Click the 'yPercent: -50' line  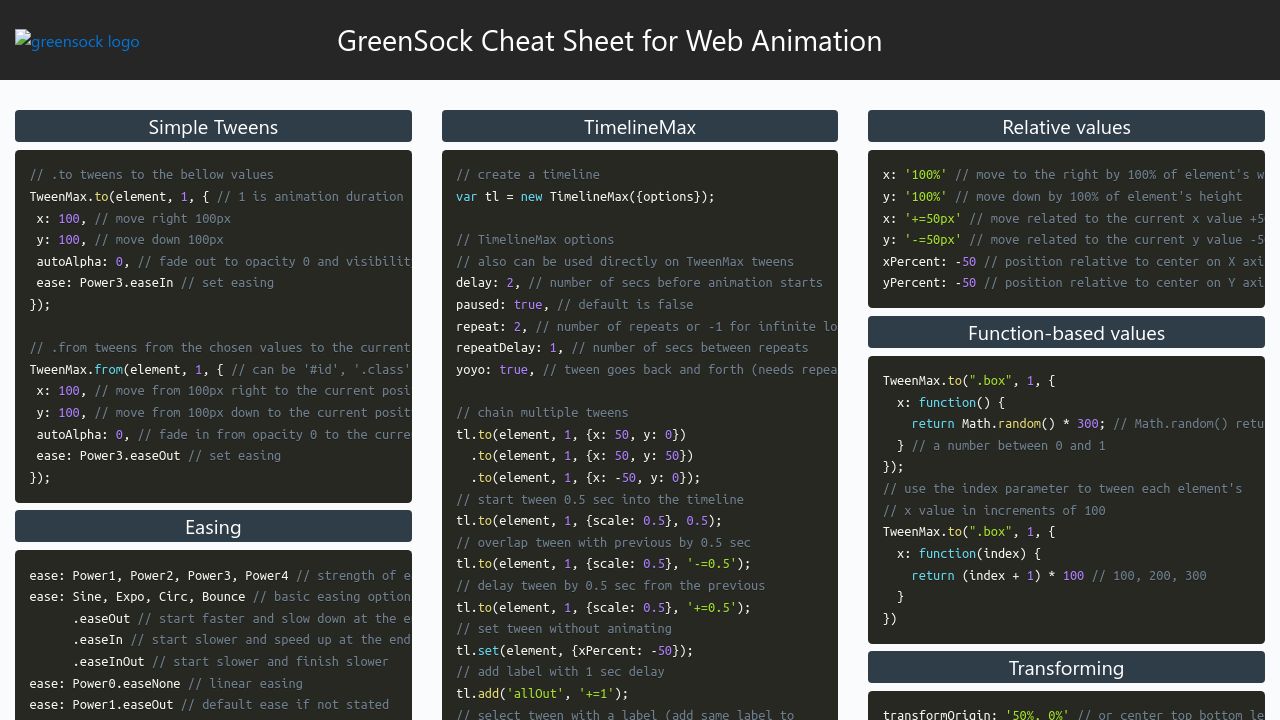pos(1073,282)
